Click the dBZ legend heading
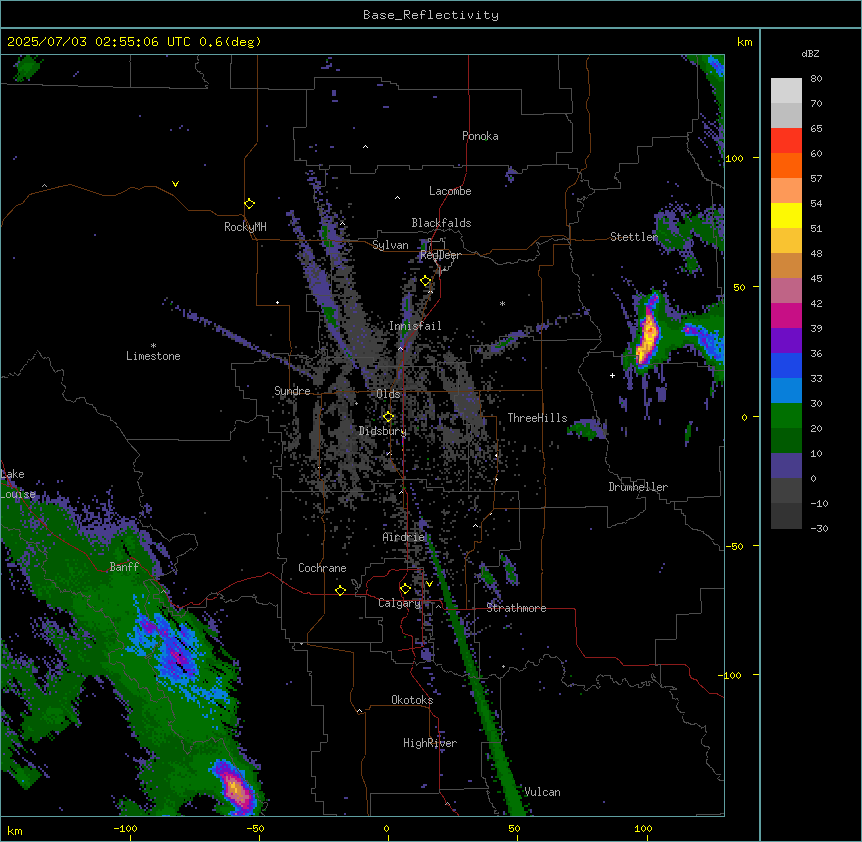The width and height of the screenshot is (862, 842). click(810, 54)
